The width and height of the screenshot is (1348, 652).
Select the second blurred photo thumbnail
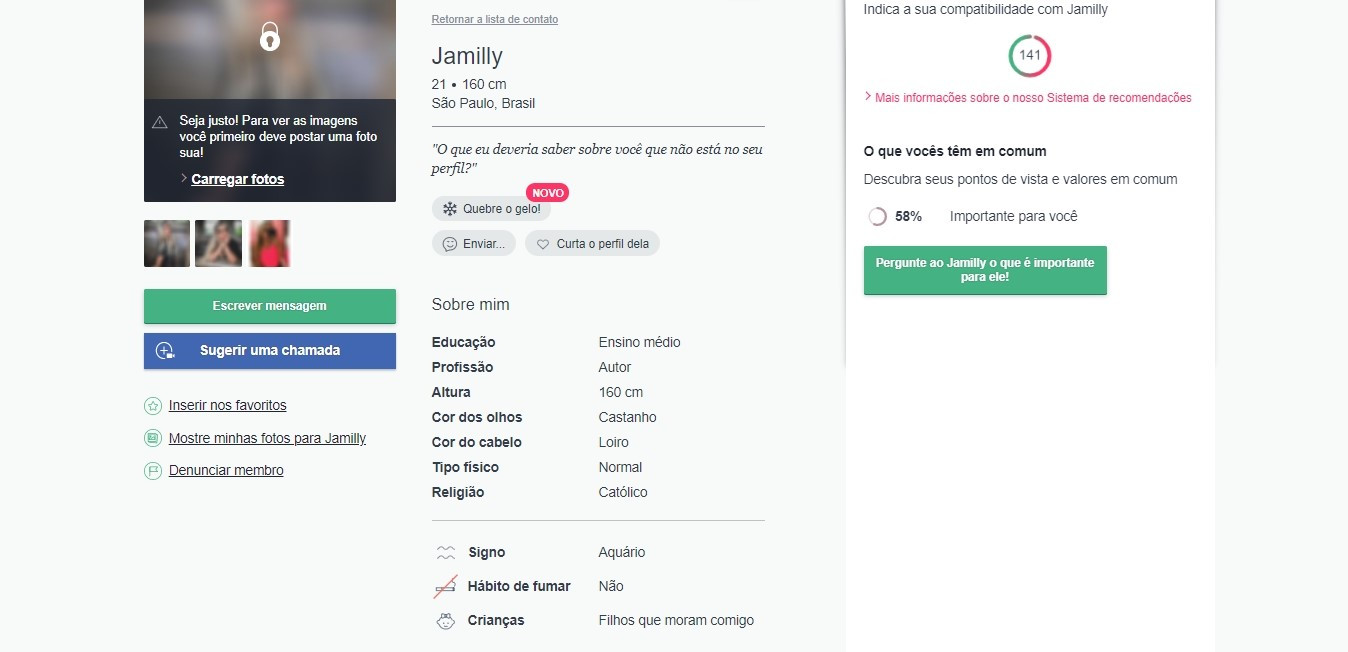pyautogui.click(x=218, y=243)
